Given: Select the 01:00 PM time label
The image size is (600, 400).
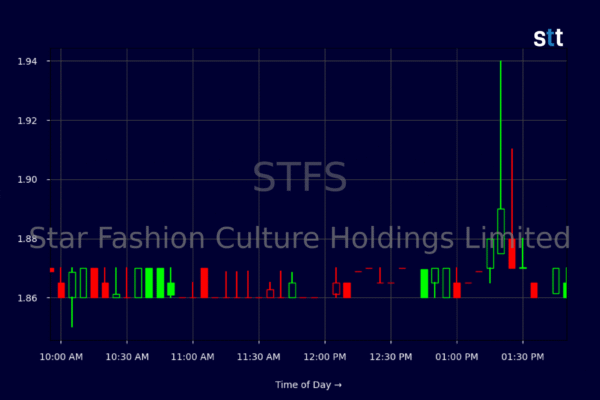Looking at the screenshot, I should coord(457,357).
